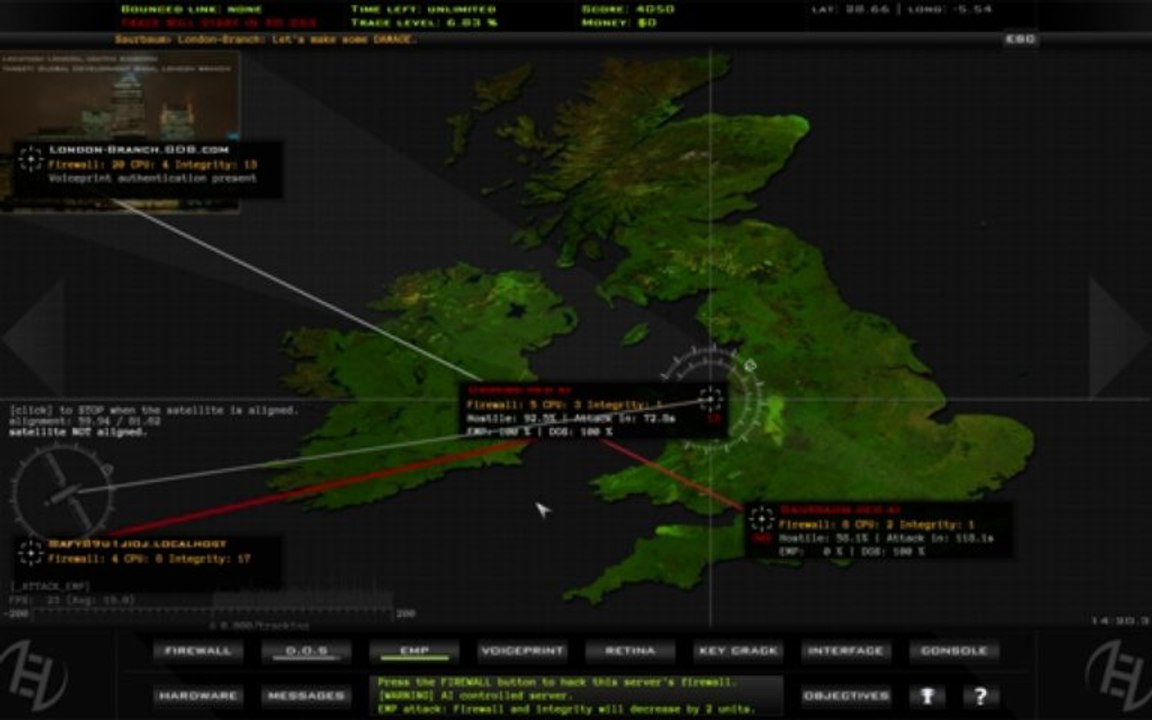Target the lower-right hostile AI server crosshair
This screenshot has height=720, width=1152.
coord(762,519)
